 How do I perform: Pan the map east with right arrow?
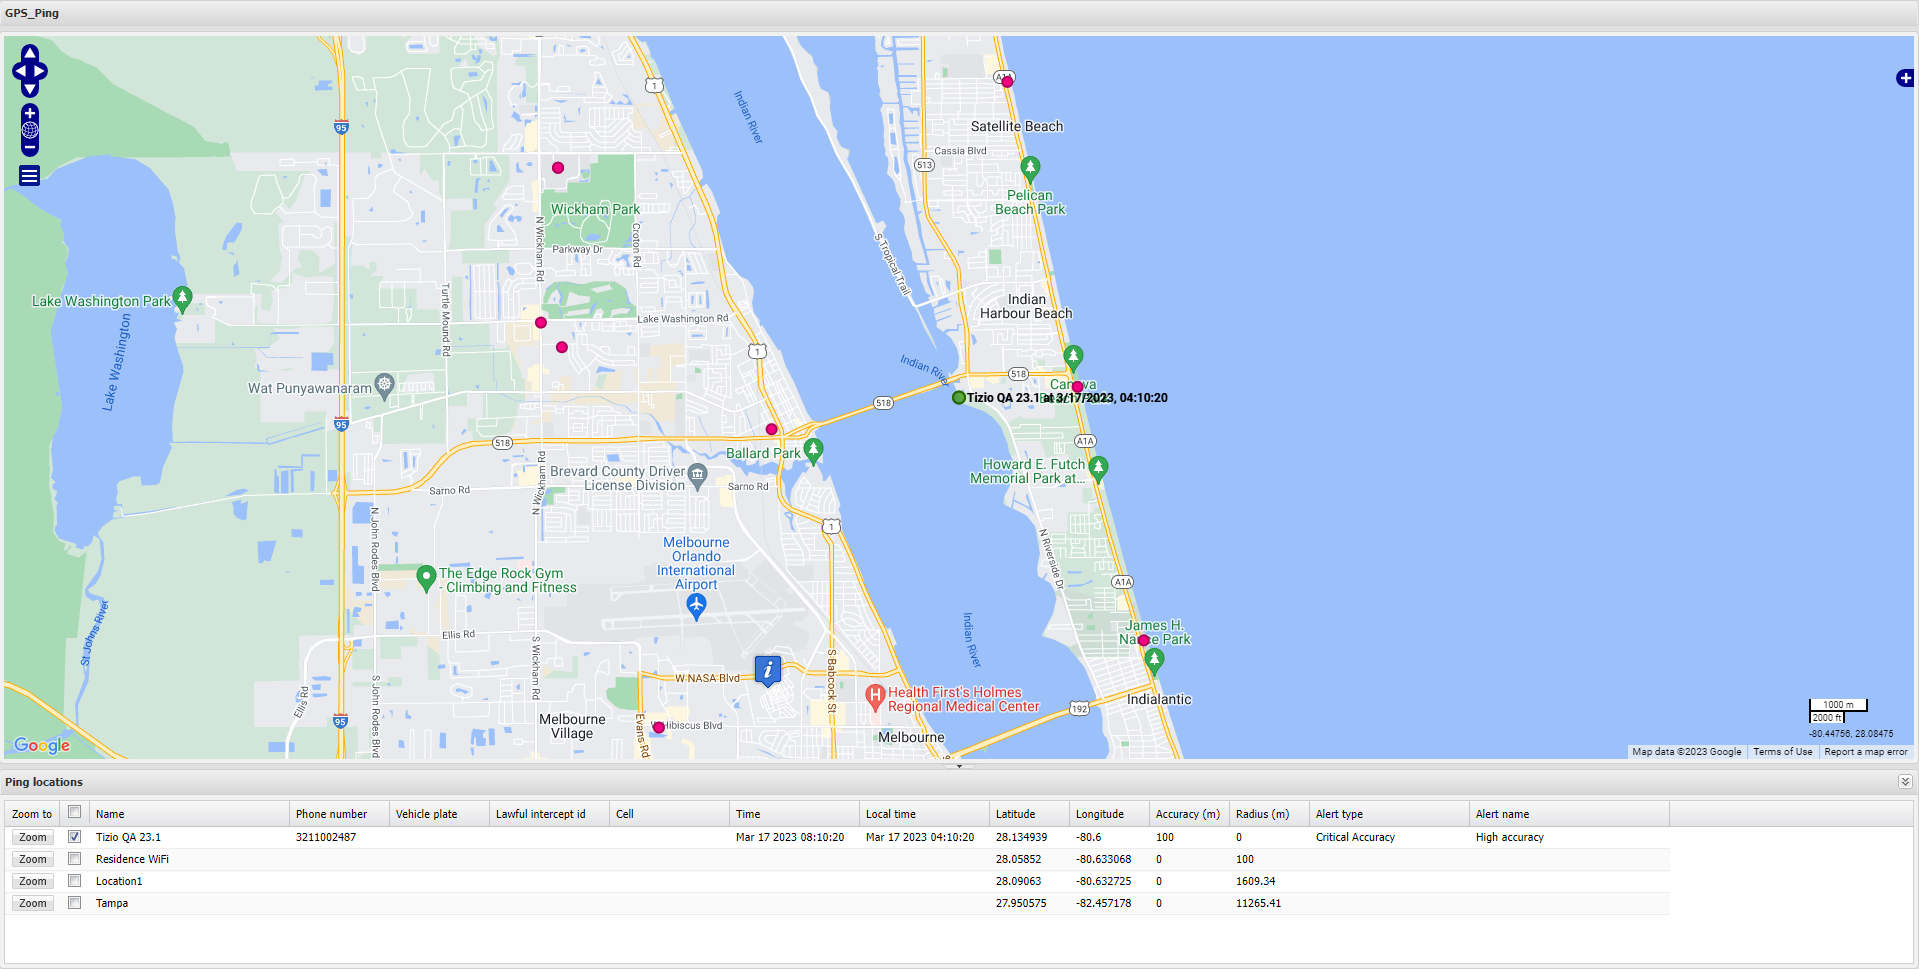click(42, 72)
